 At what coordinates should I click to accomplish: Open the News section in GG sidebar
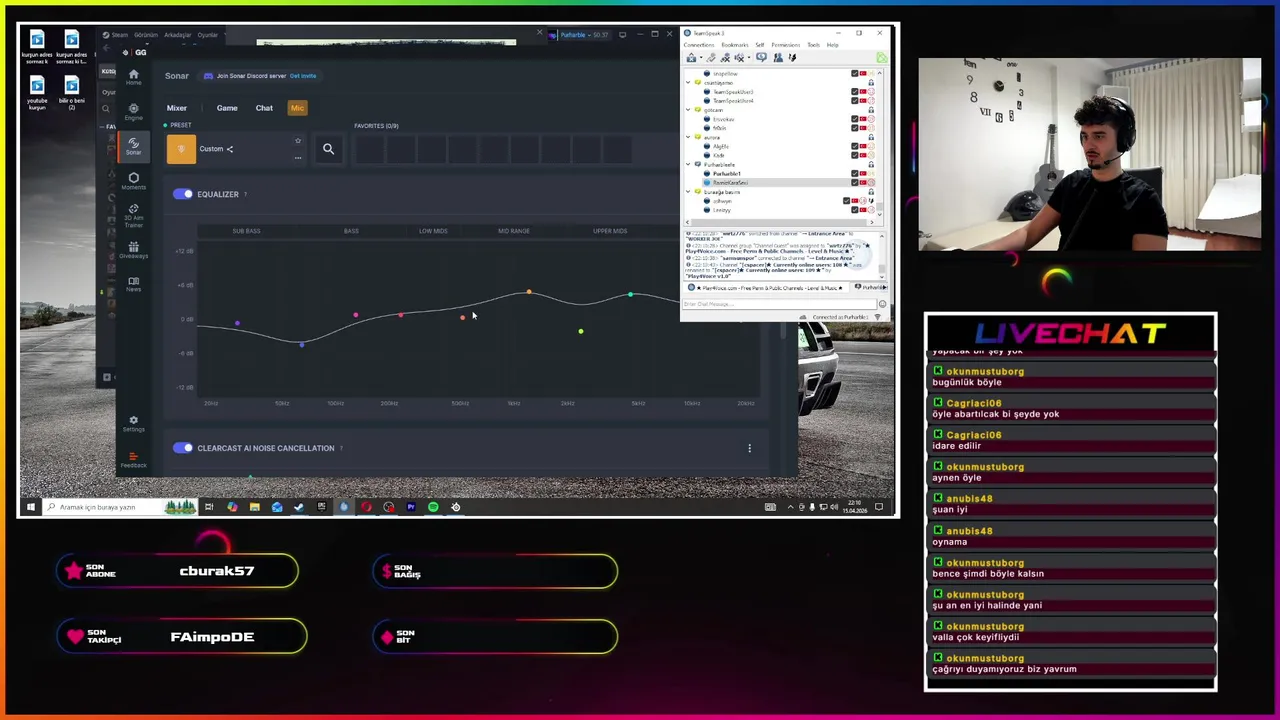(x=133, y=284)
